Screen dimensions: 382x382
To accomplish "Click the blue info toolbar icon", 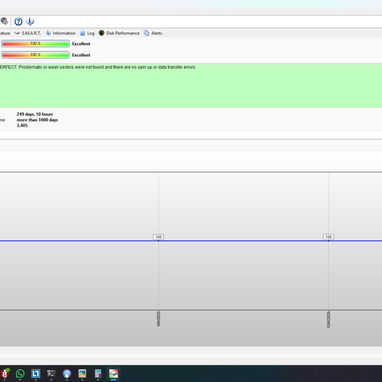I will 30,22.
